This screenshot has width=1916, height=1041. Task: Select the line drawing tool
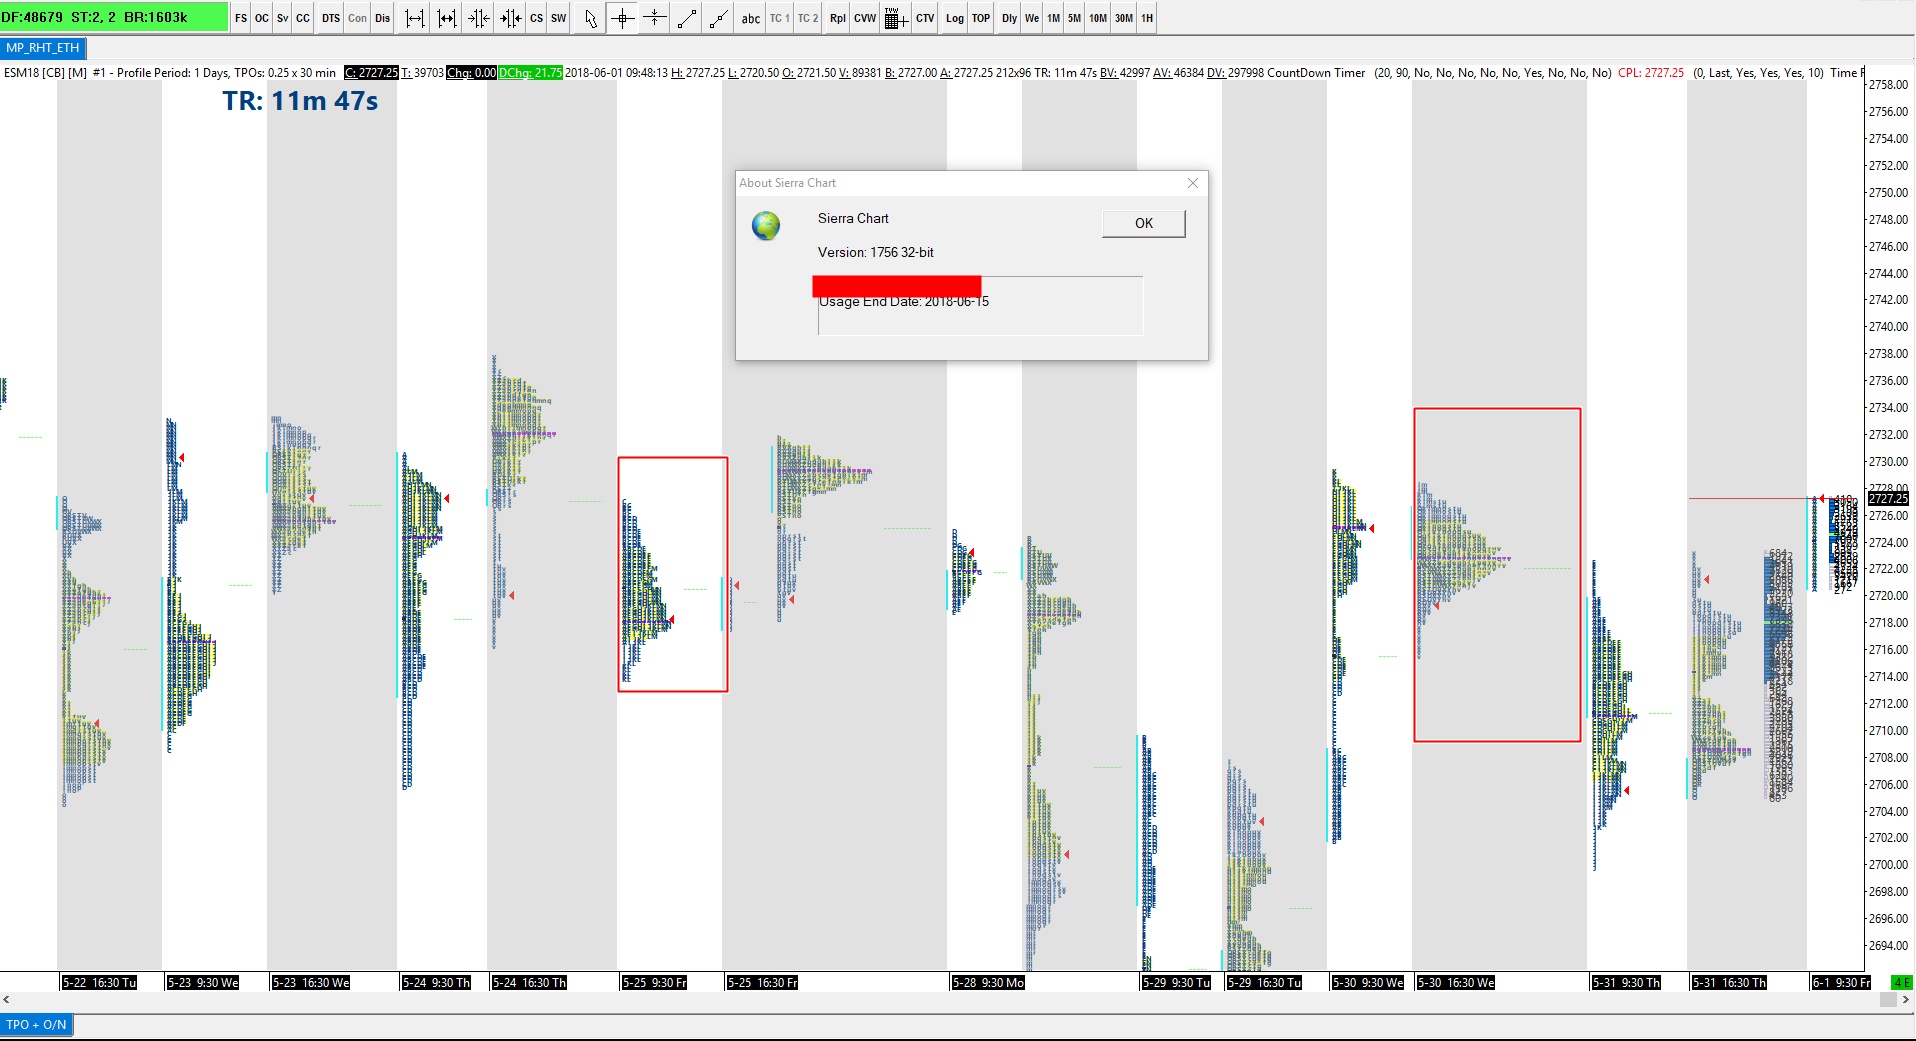point(687,18)
